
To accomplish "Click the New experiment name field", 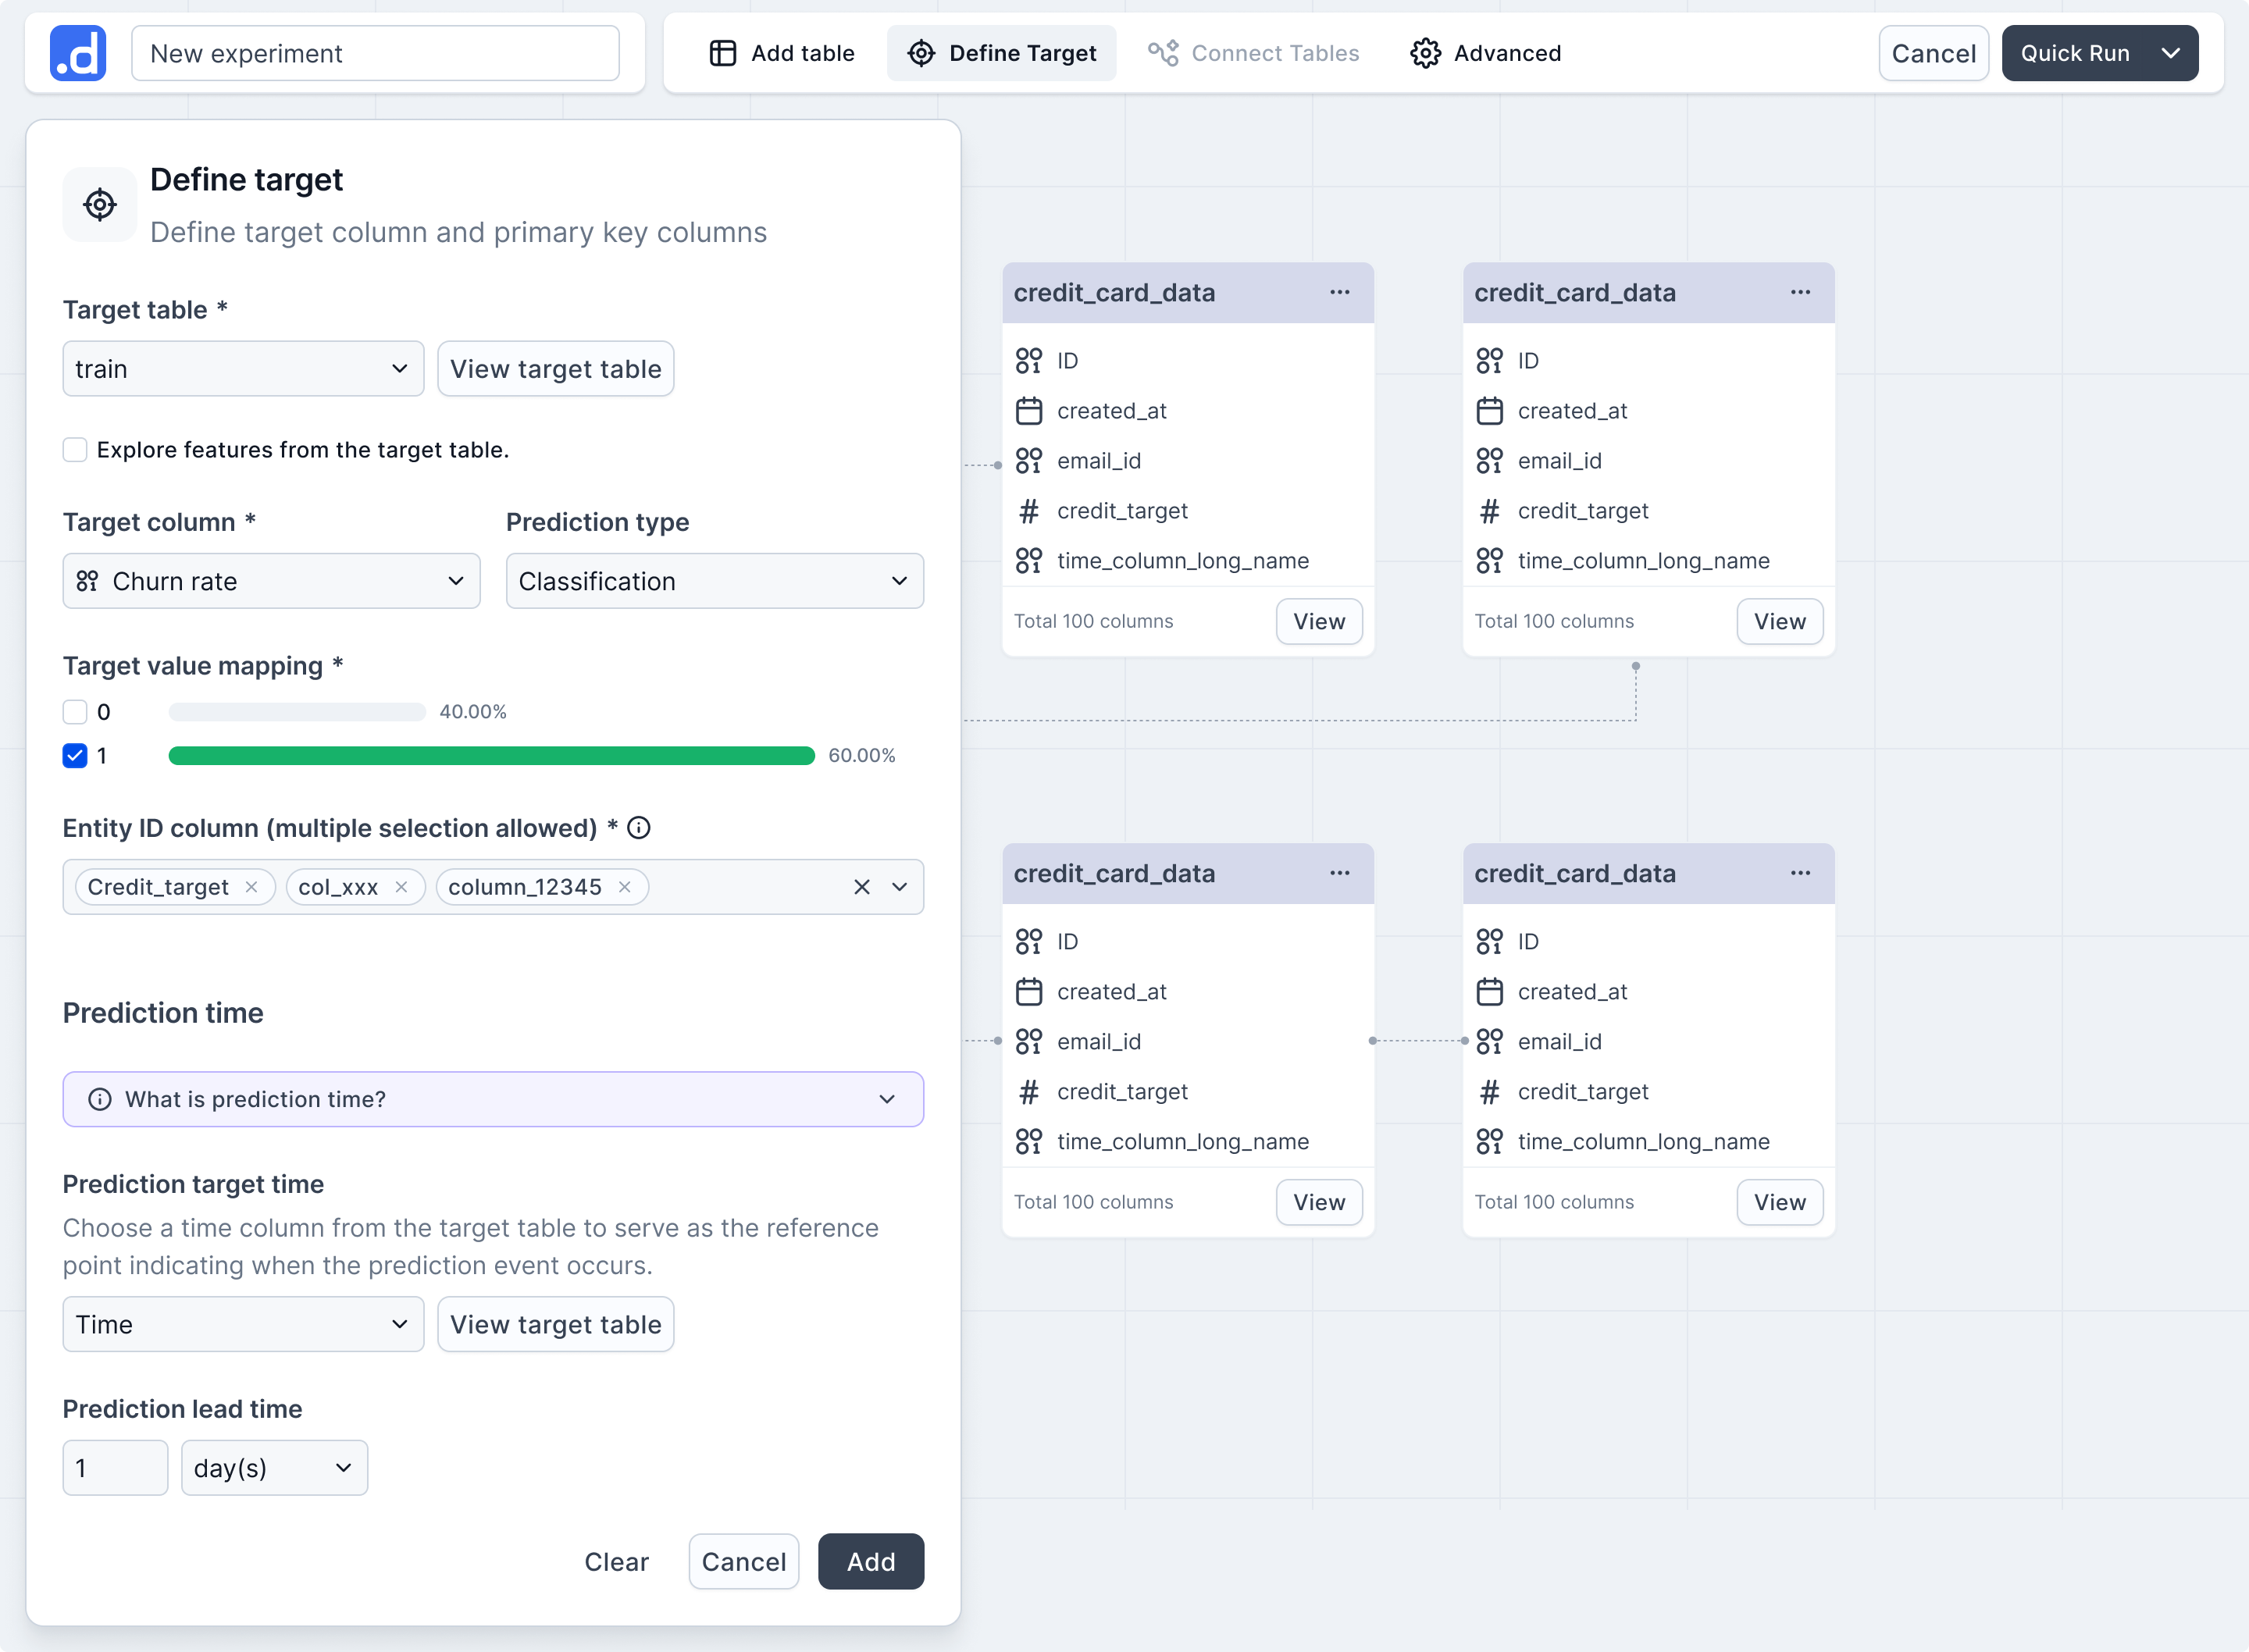I will click(x=375, y=53).
